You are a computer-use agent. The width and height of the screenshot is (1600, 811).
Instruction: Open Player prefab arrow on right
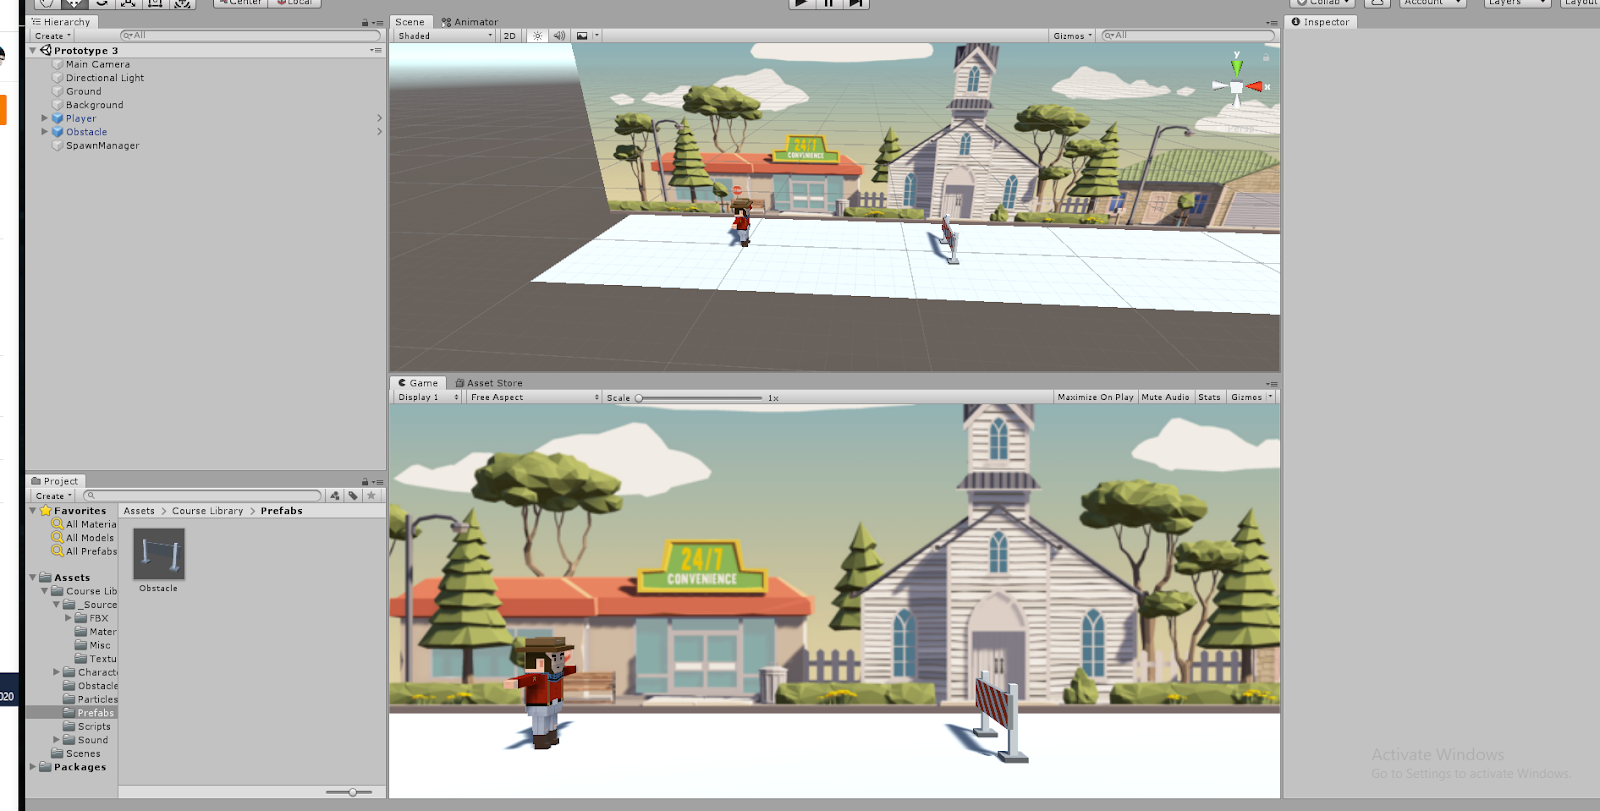379,118
